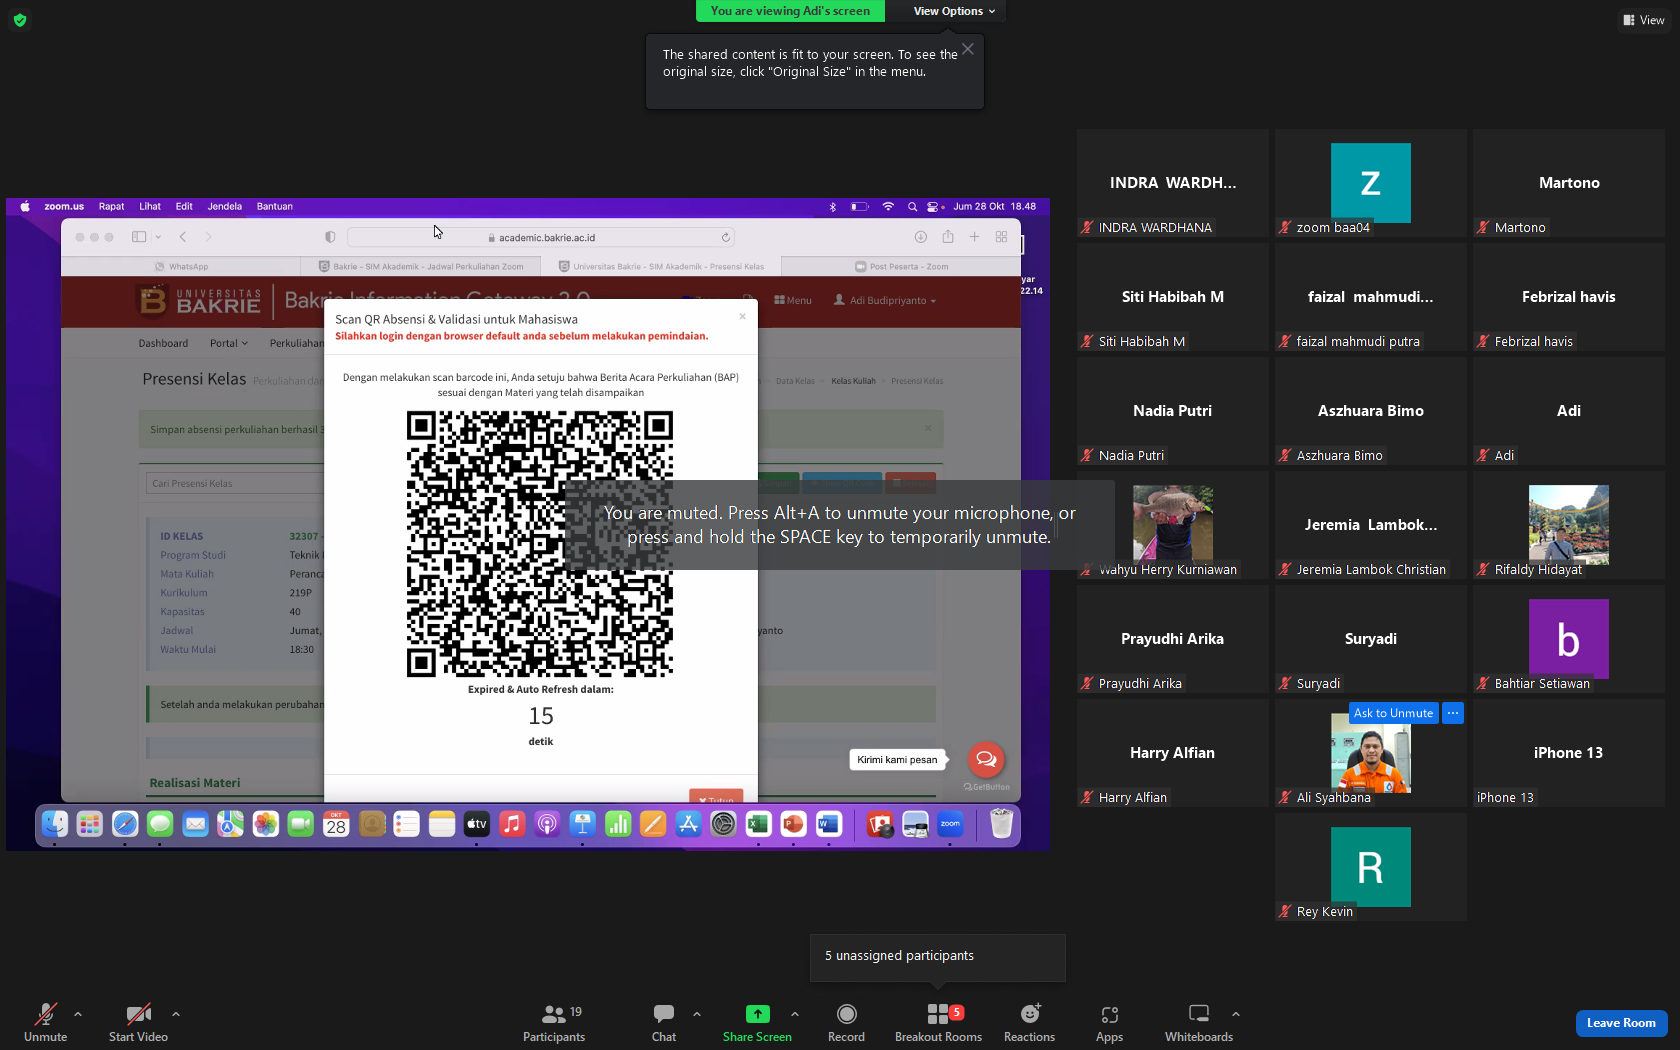
Task: Click the Trash in the shared dock
Action: [x=1001, y=824]
